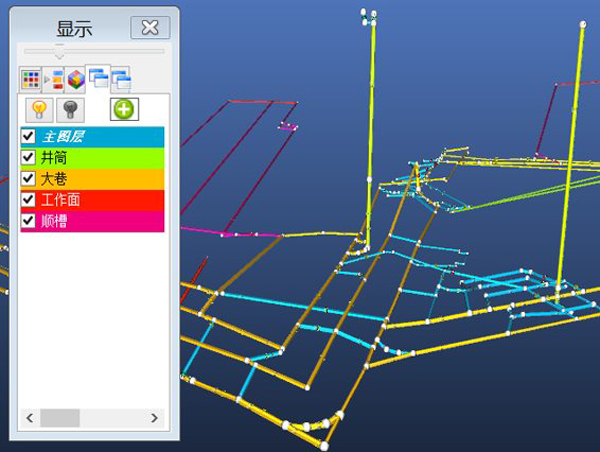Open the last stacked windows tab
Viewport: 600px width, 452px height.
(x=121, y=79)
